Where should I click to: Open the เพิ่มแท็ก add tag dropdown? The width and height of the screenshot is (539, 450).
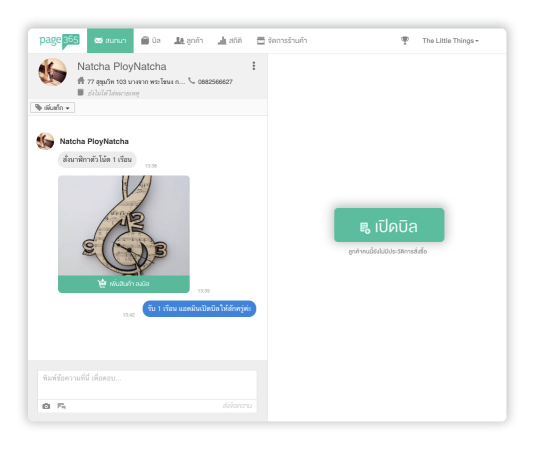click(x=53, y=108)
